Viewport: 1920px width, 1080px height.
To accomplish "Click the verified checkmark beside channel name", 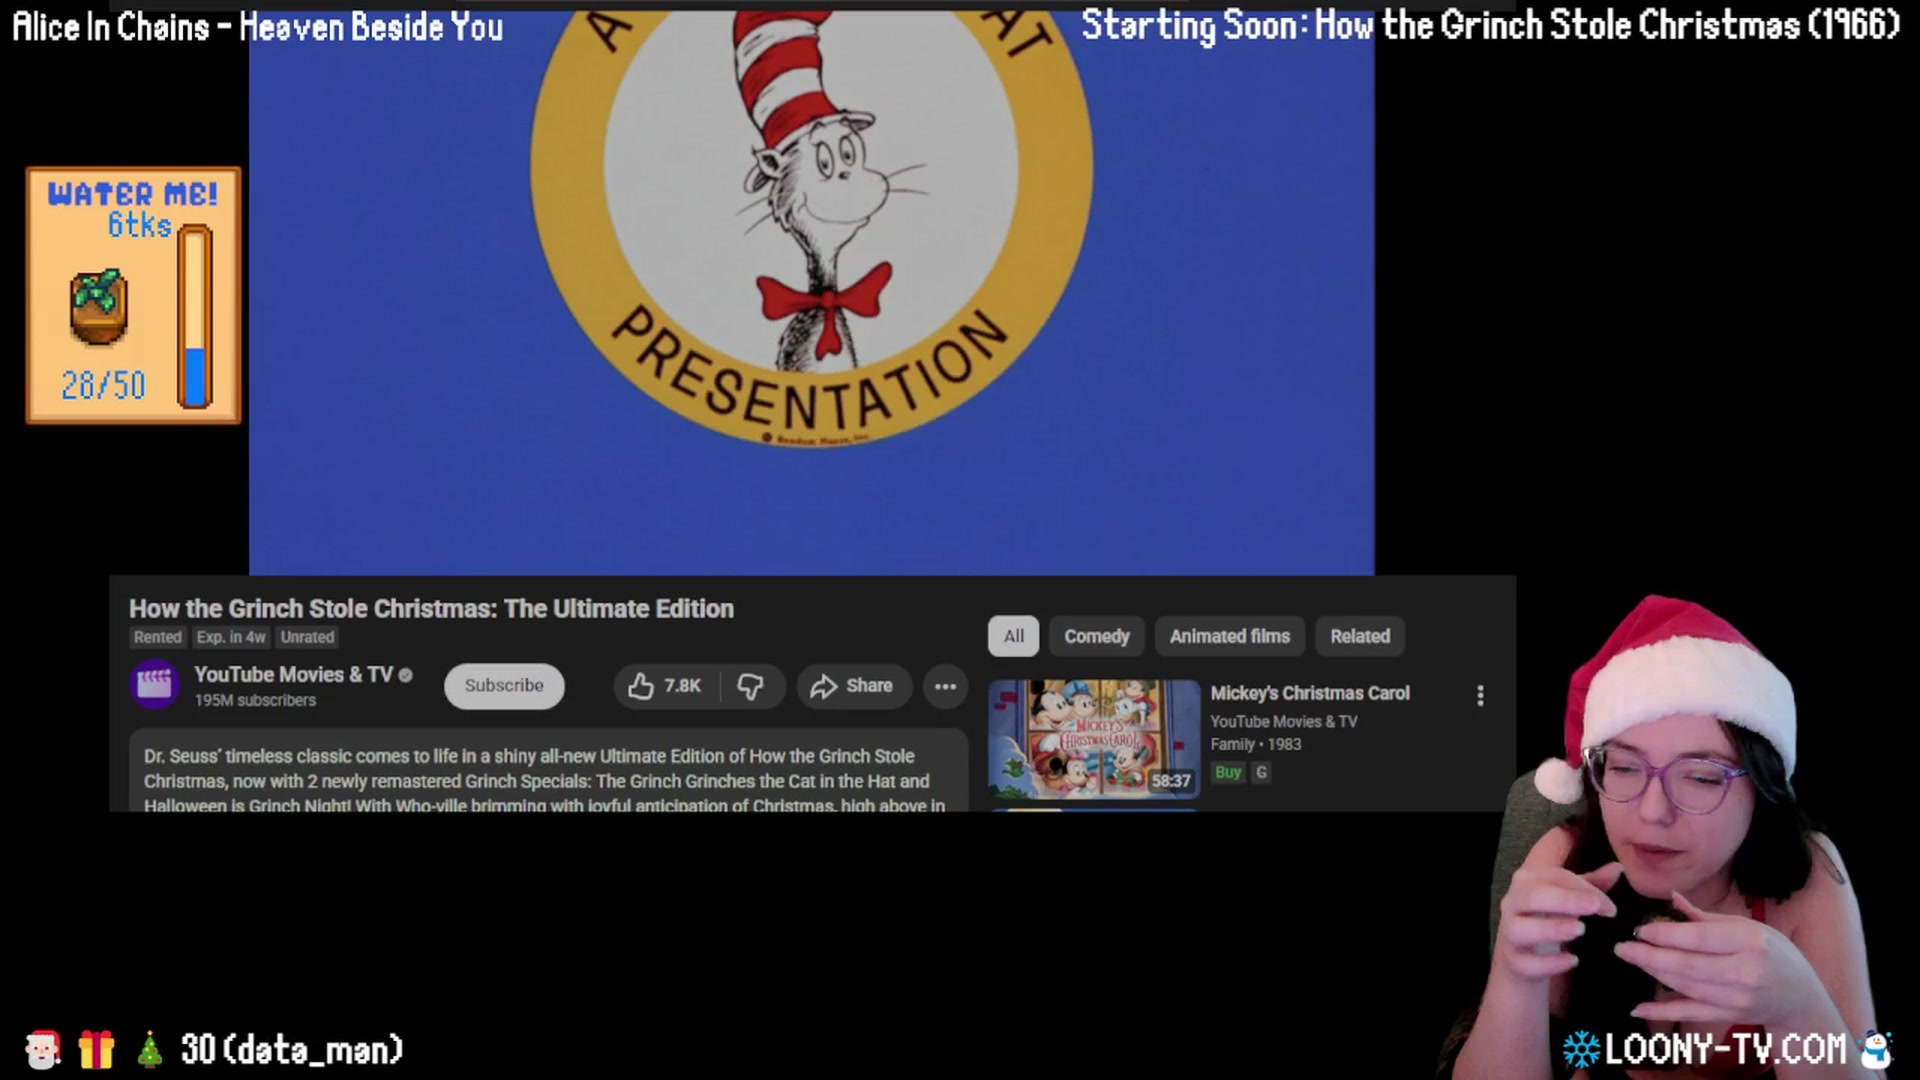I will (405, 675).
